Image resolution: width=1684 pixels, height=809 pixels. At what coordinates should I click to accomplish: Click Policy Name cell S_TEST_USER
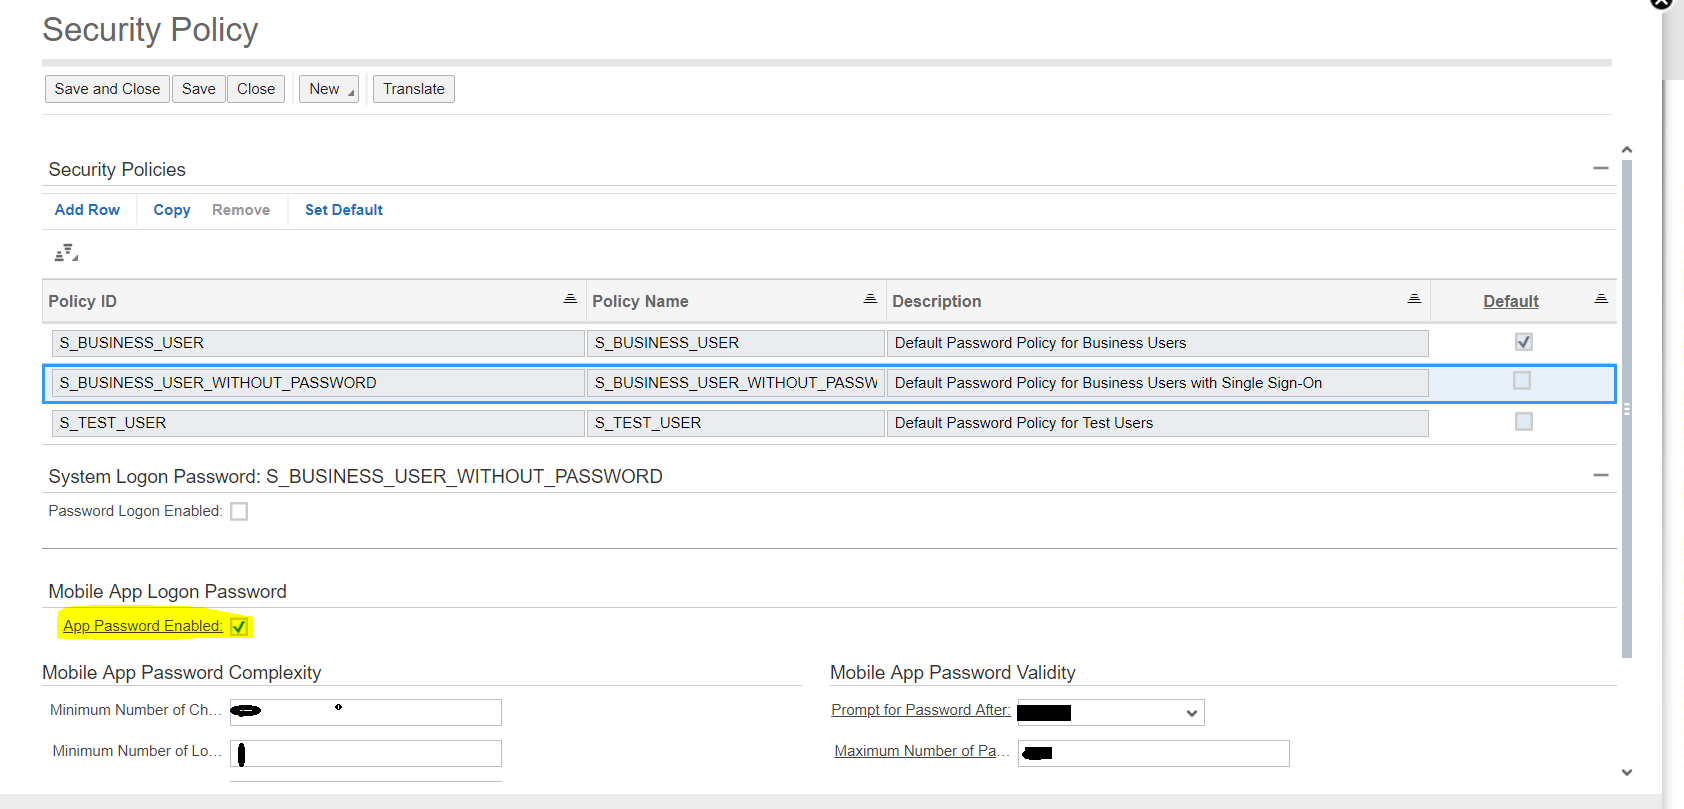click(736, 423)
